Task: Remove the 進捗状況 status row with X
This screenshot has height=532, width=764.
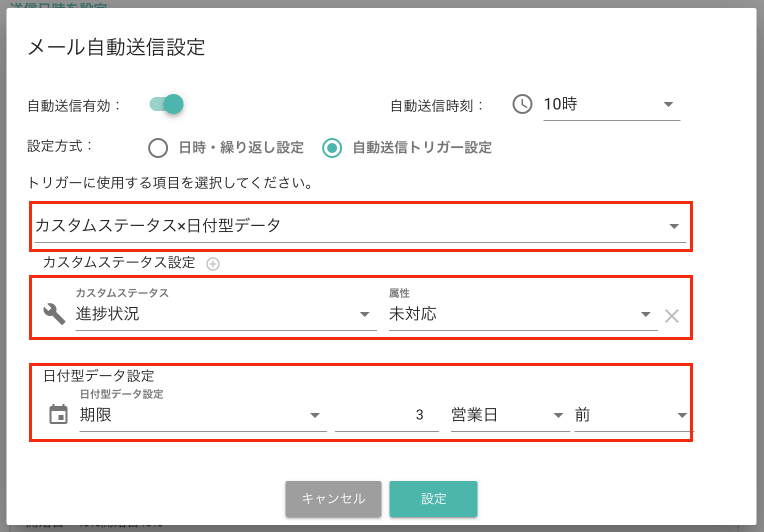Action: [x=672, y=316]
